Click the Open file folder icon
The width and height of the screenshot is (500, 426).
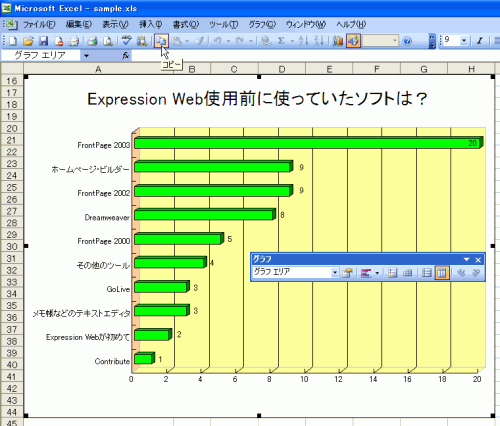pos(28,41)
